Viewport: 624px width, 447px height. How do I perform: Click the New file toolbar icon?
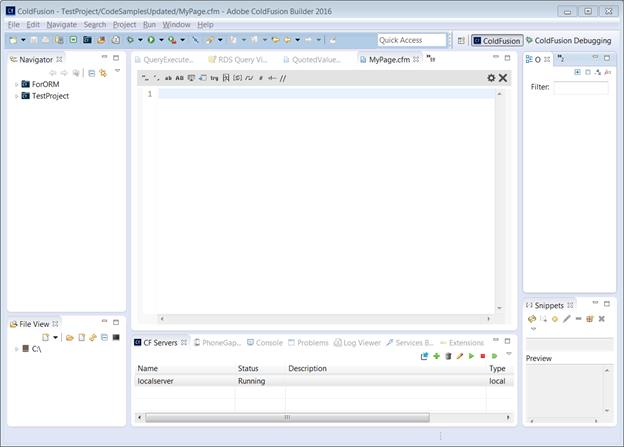coord(13,40)
